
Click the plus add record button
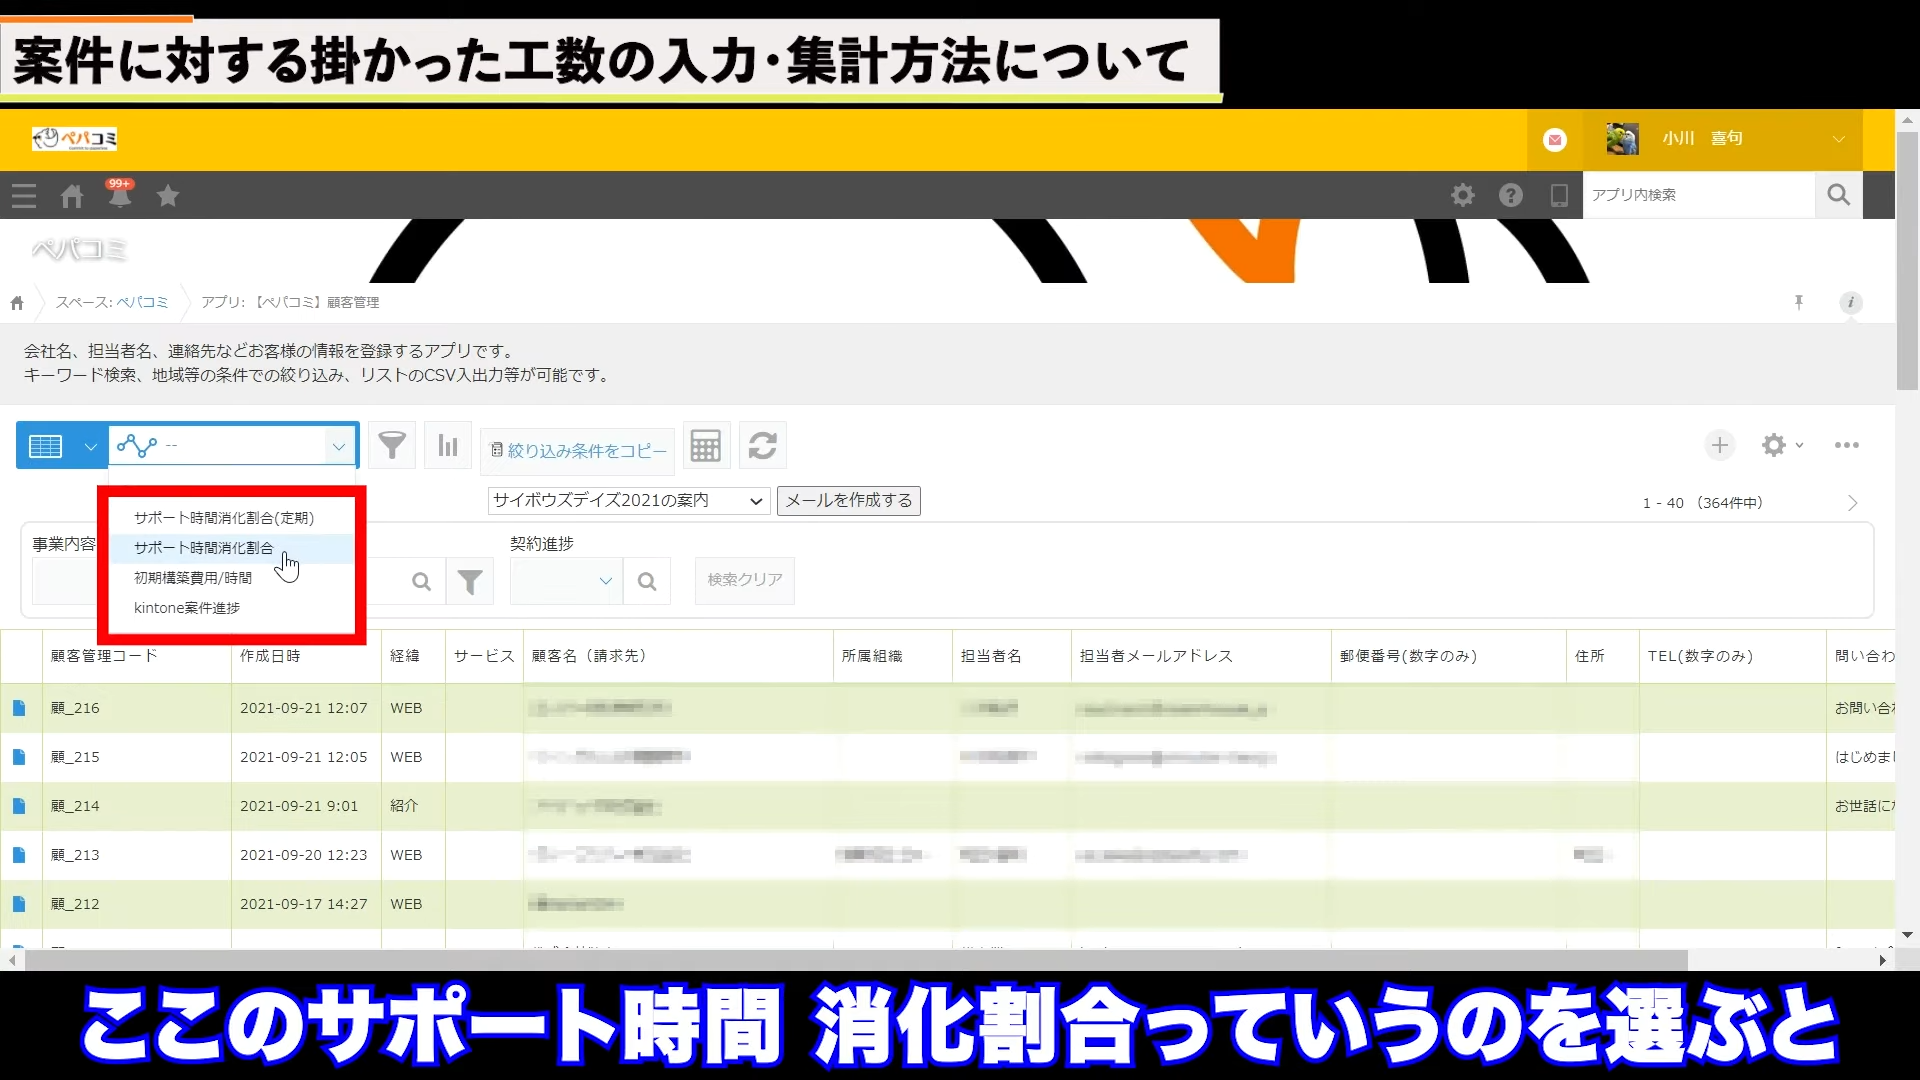[x=1719, y=446]
